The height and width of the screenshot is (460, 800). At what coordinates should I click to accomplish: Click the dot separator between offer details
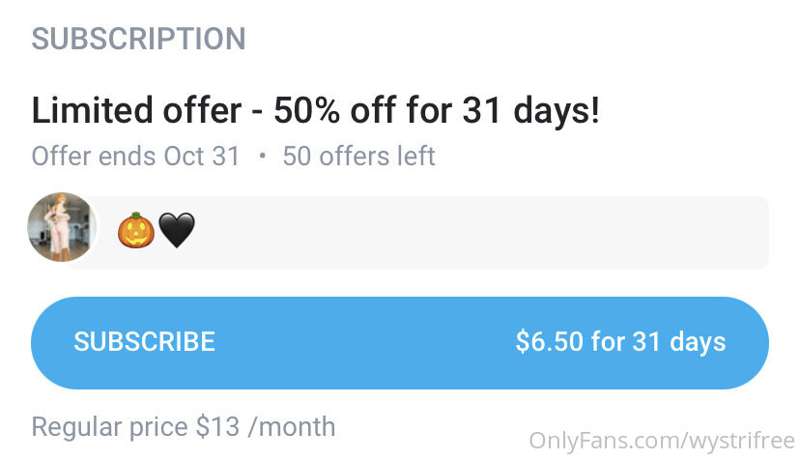[x=262, y=156]
